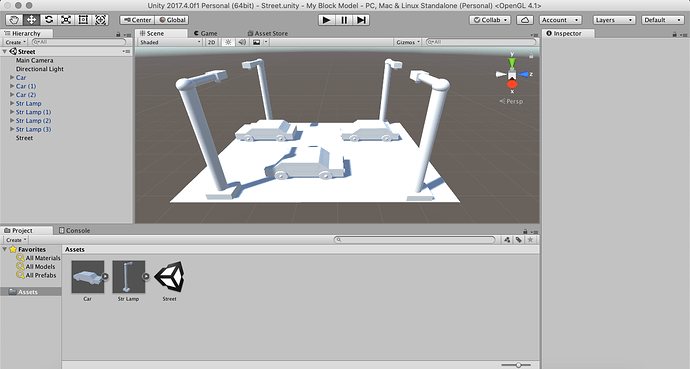Select All Prefabs favorite
Viewport: 690px width, 369px height.
point(36,275)
